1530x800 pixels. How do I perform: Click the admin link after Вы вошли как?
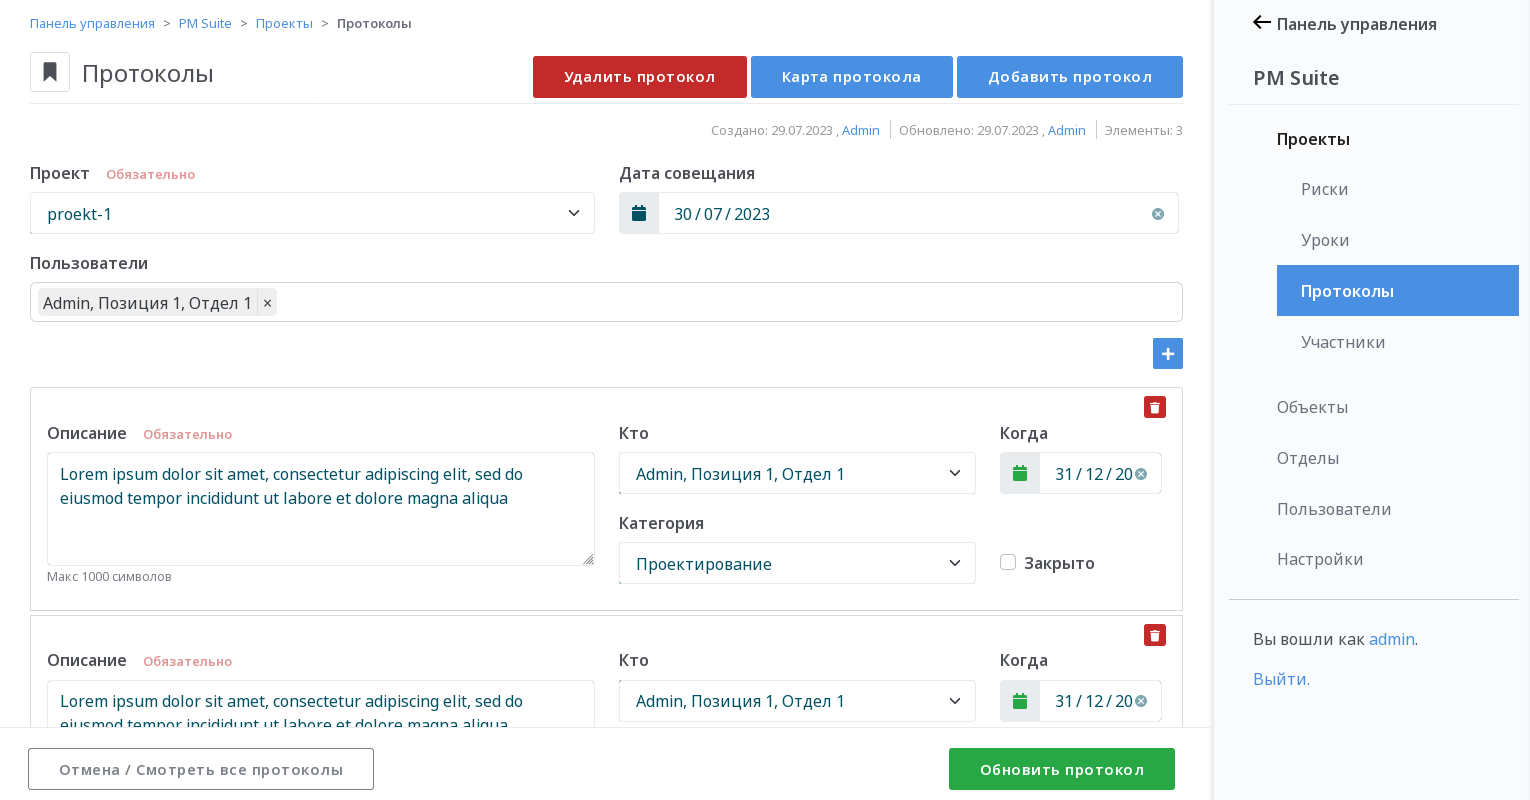(1392, 639)
